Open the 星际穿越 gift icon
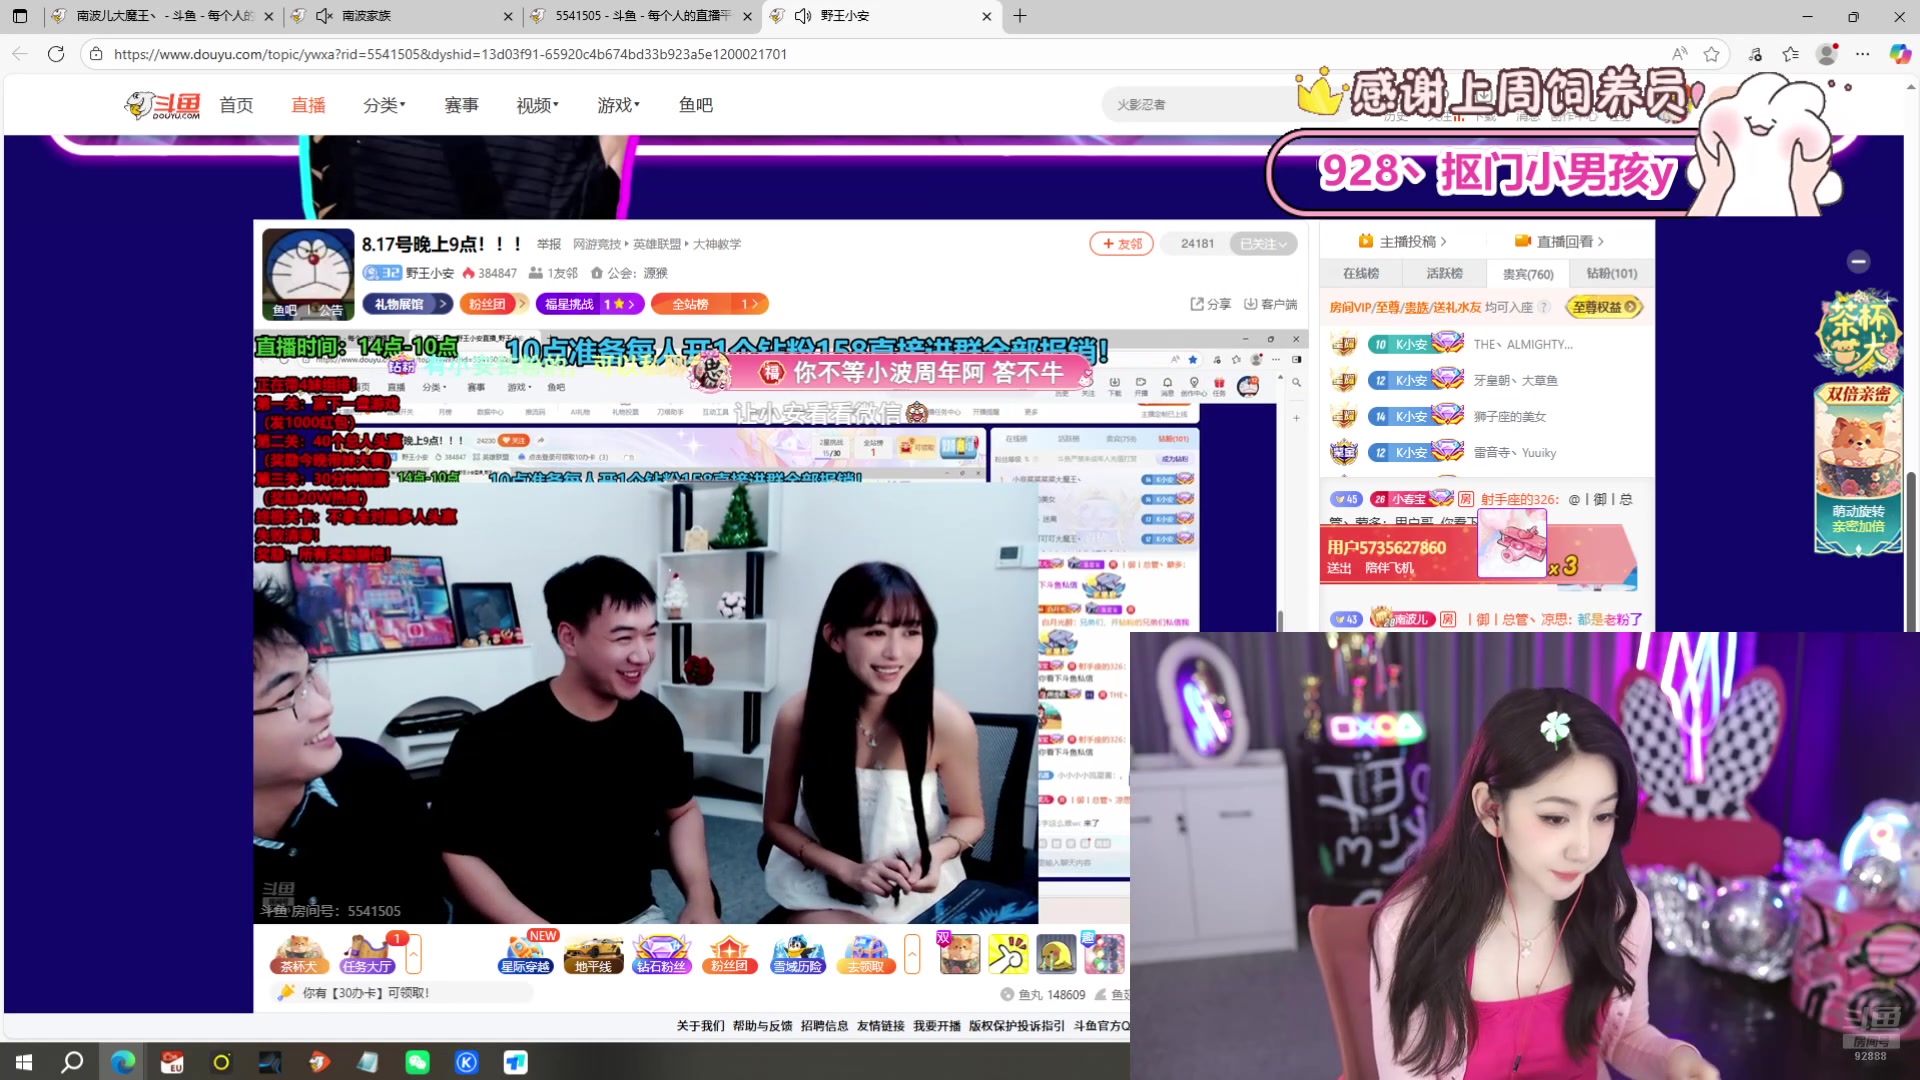 coord(526,954)
